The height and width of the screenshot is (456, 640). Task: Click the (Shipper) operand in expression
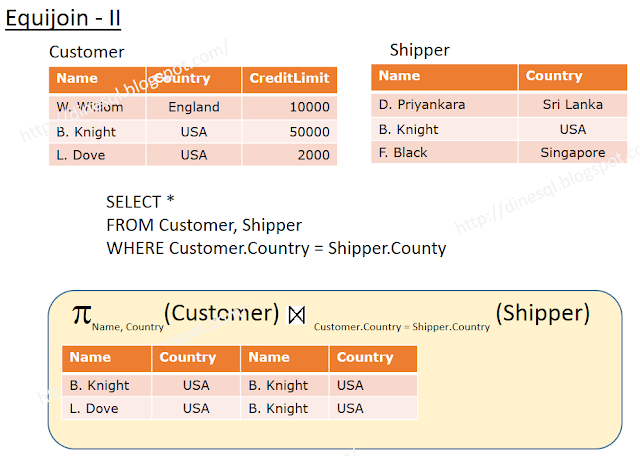(542, 313)
